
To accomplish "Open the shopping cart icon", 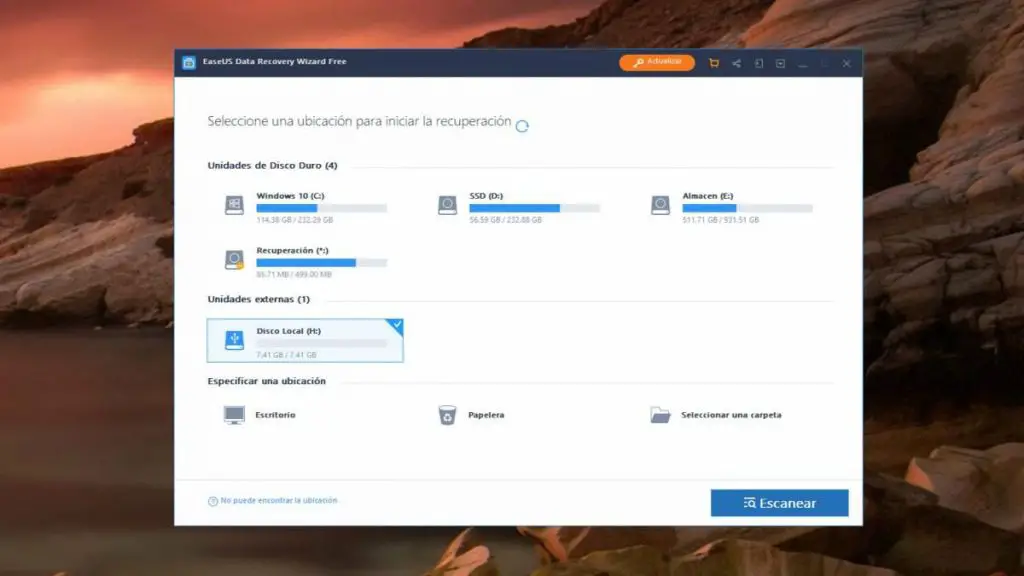I will tap(714, 63).
